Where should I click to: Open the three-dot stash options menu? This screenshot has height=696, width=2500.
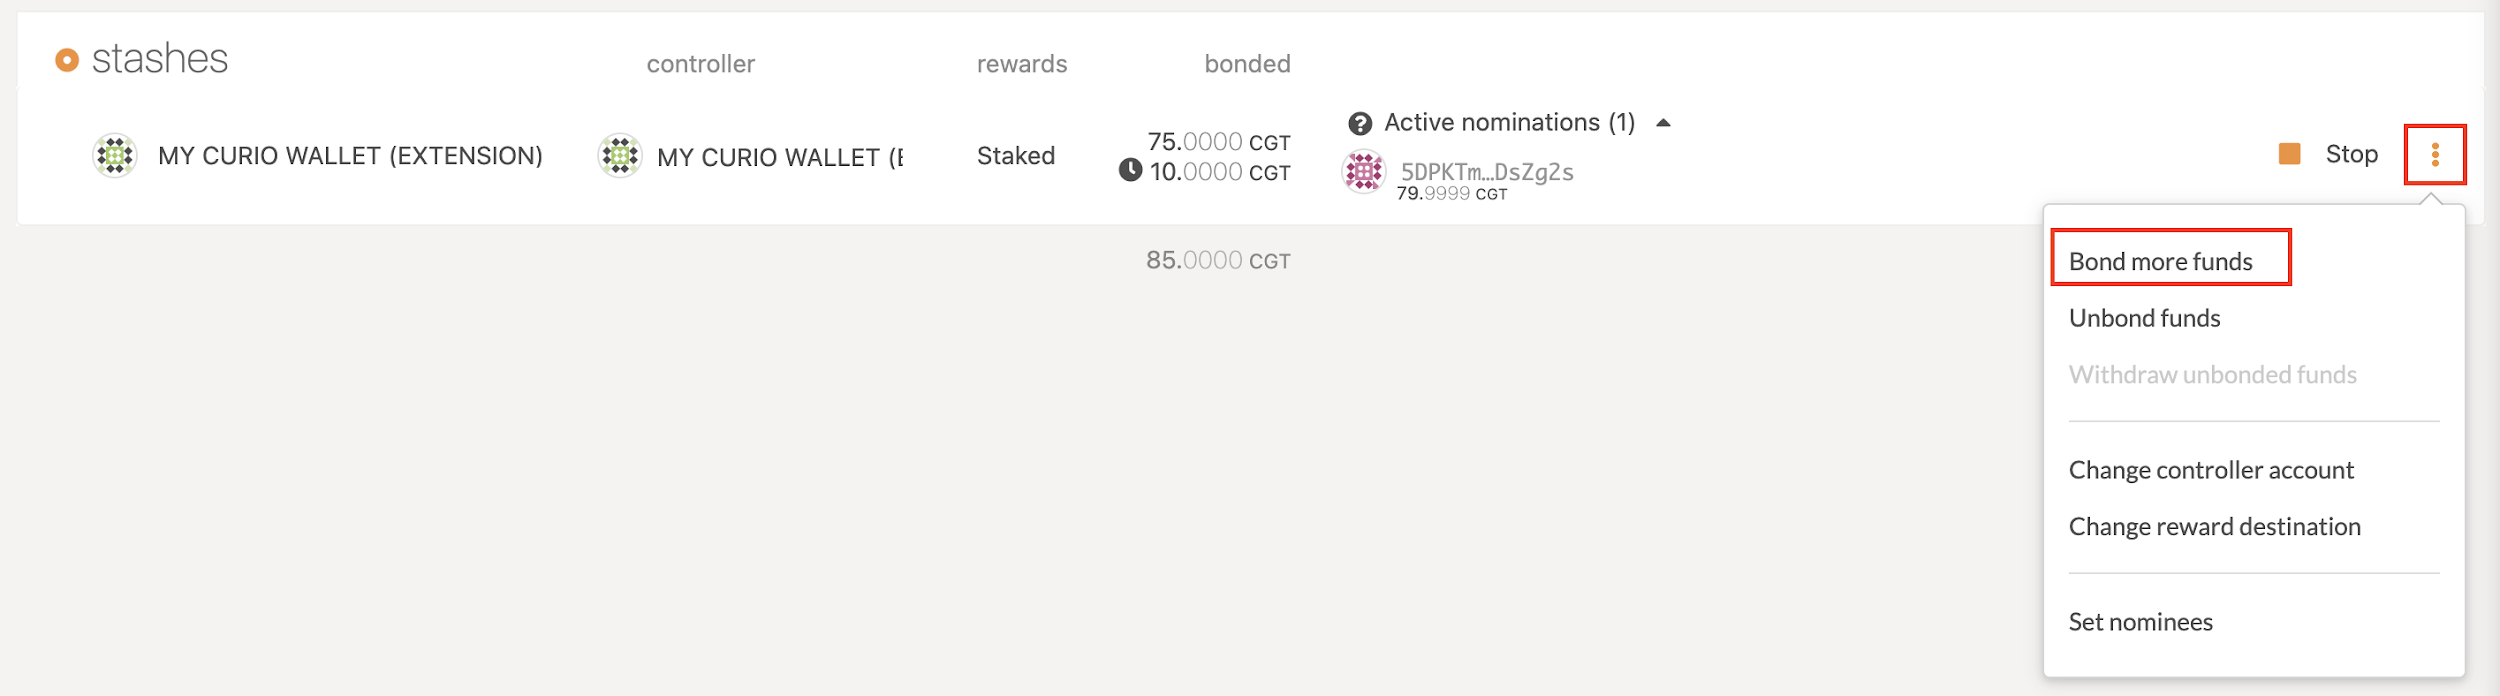pos(2435,155)
